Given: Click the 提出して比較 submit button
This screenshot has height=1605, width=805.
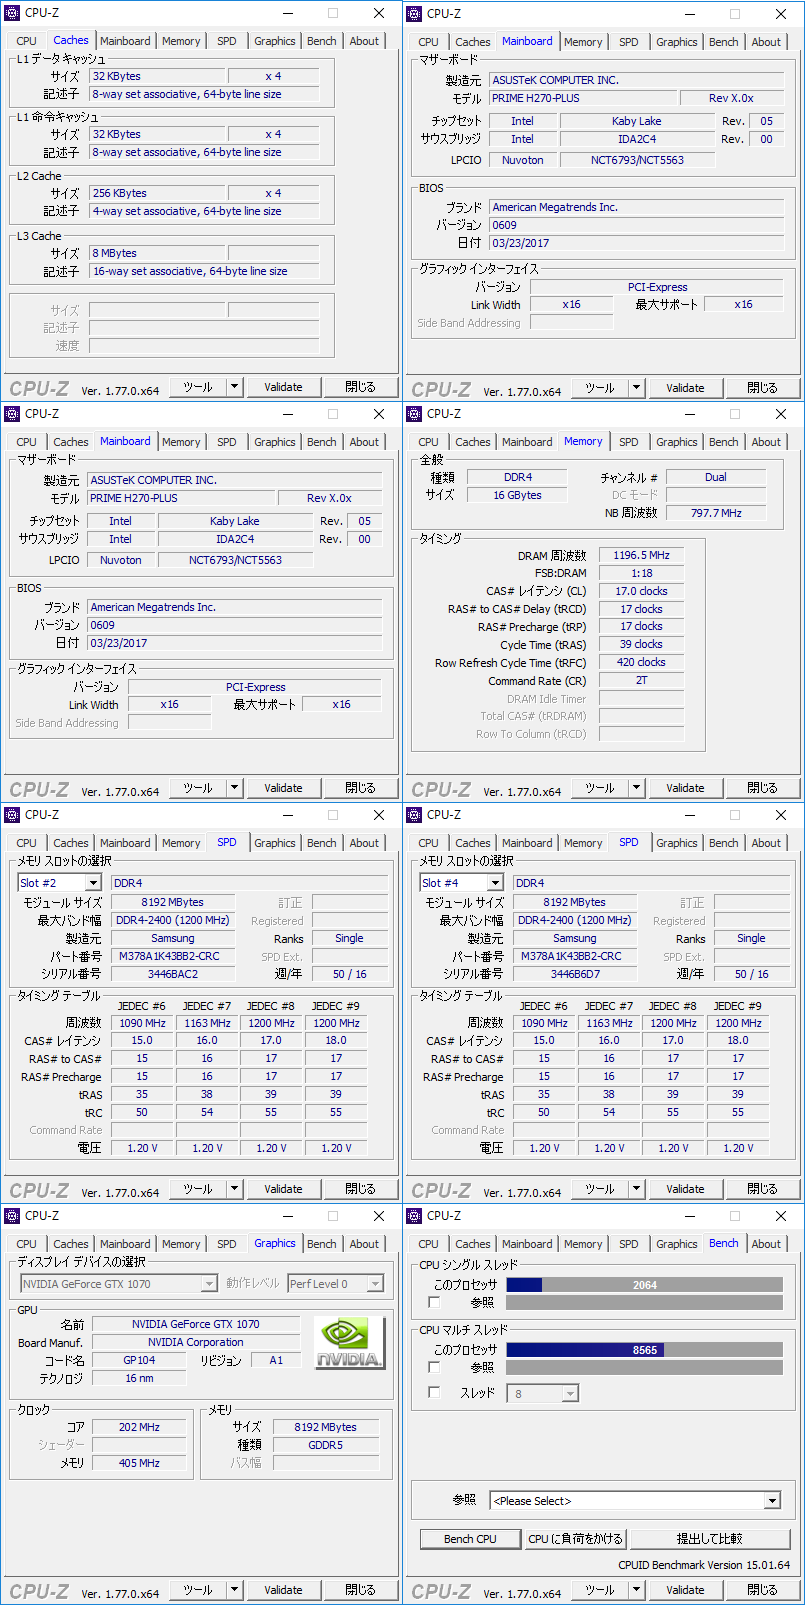Looking at the screenshot, I should pos(709,1539).
